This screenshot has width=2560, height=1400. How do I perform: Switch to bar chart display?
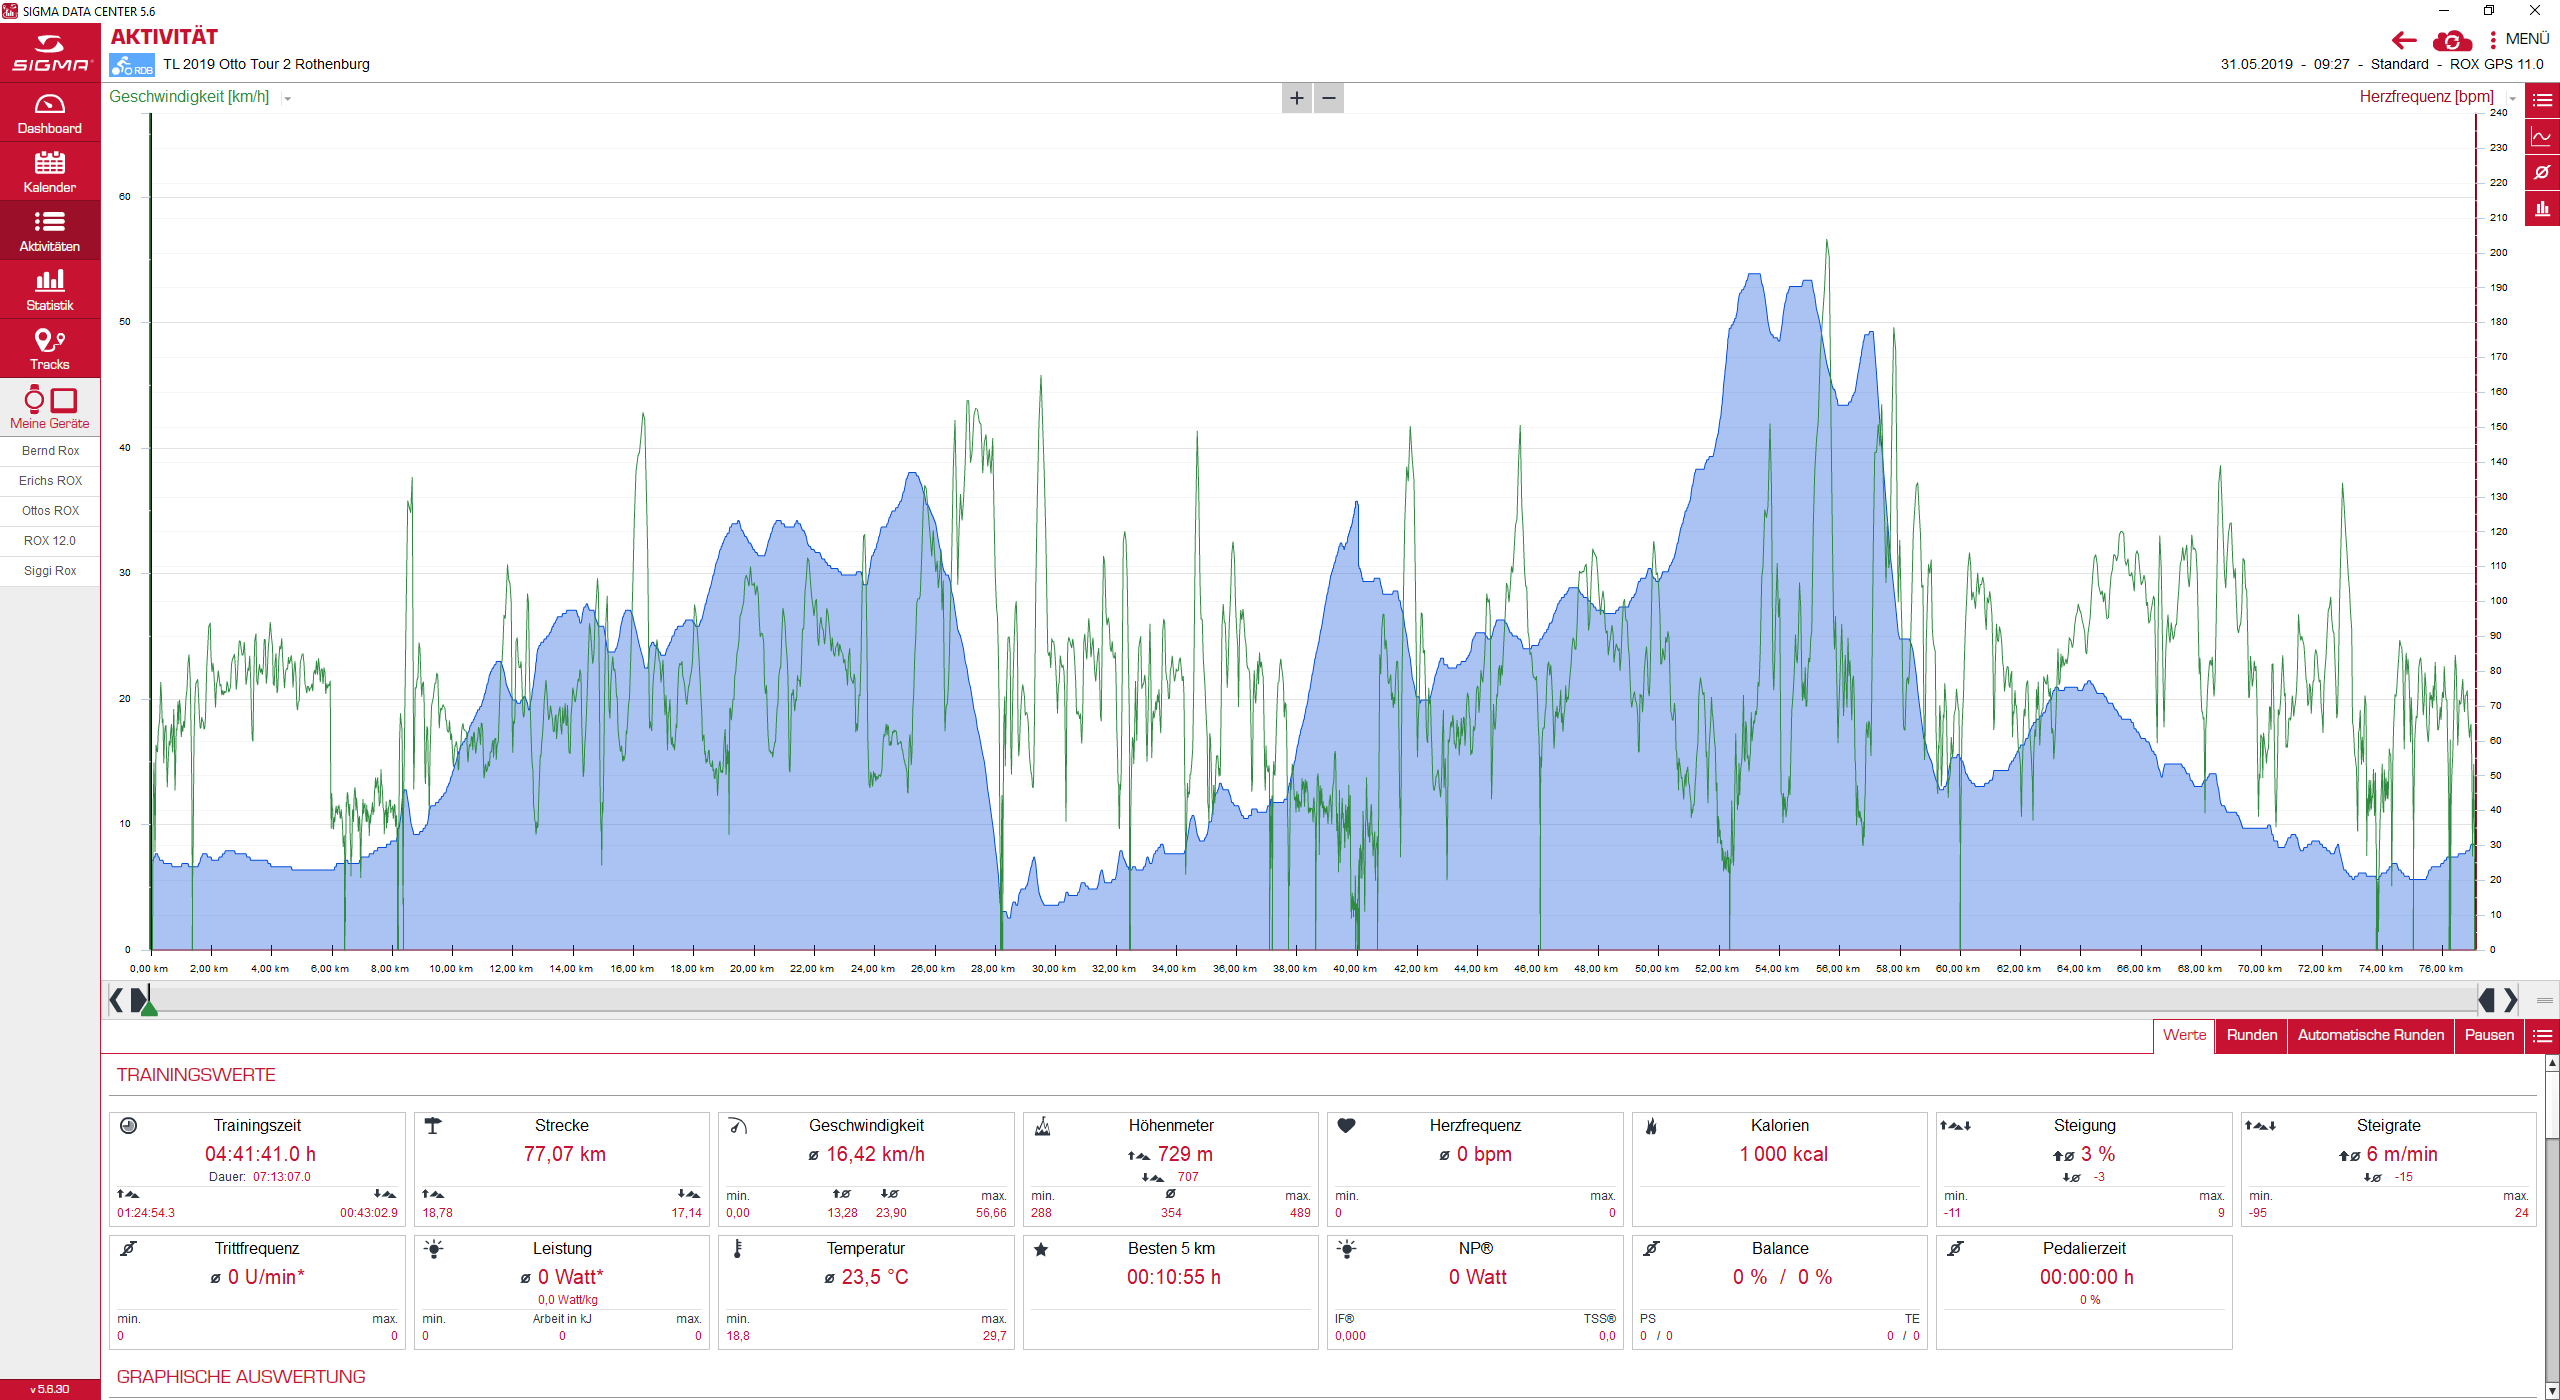[2542, 209]
